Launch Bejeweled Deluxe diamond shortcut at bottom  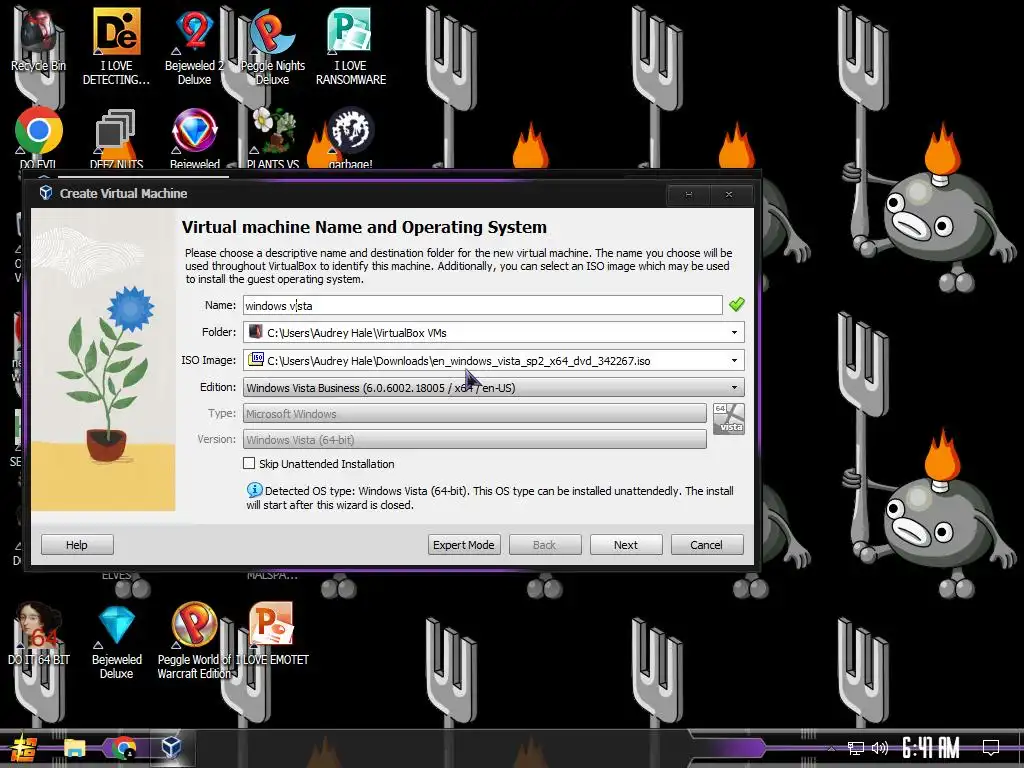tap(116, 641)
